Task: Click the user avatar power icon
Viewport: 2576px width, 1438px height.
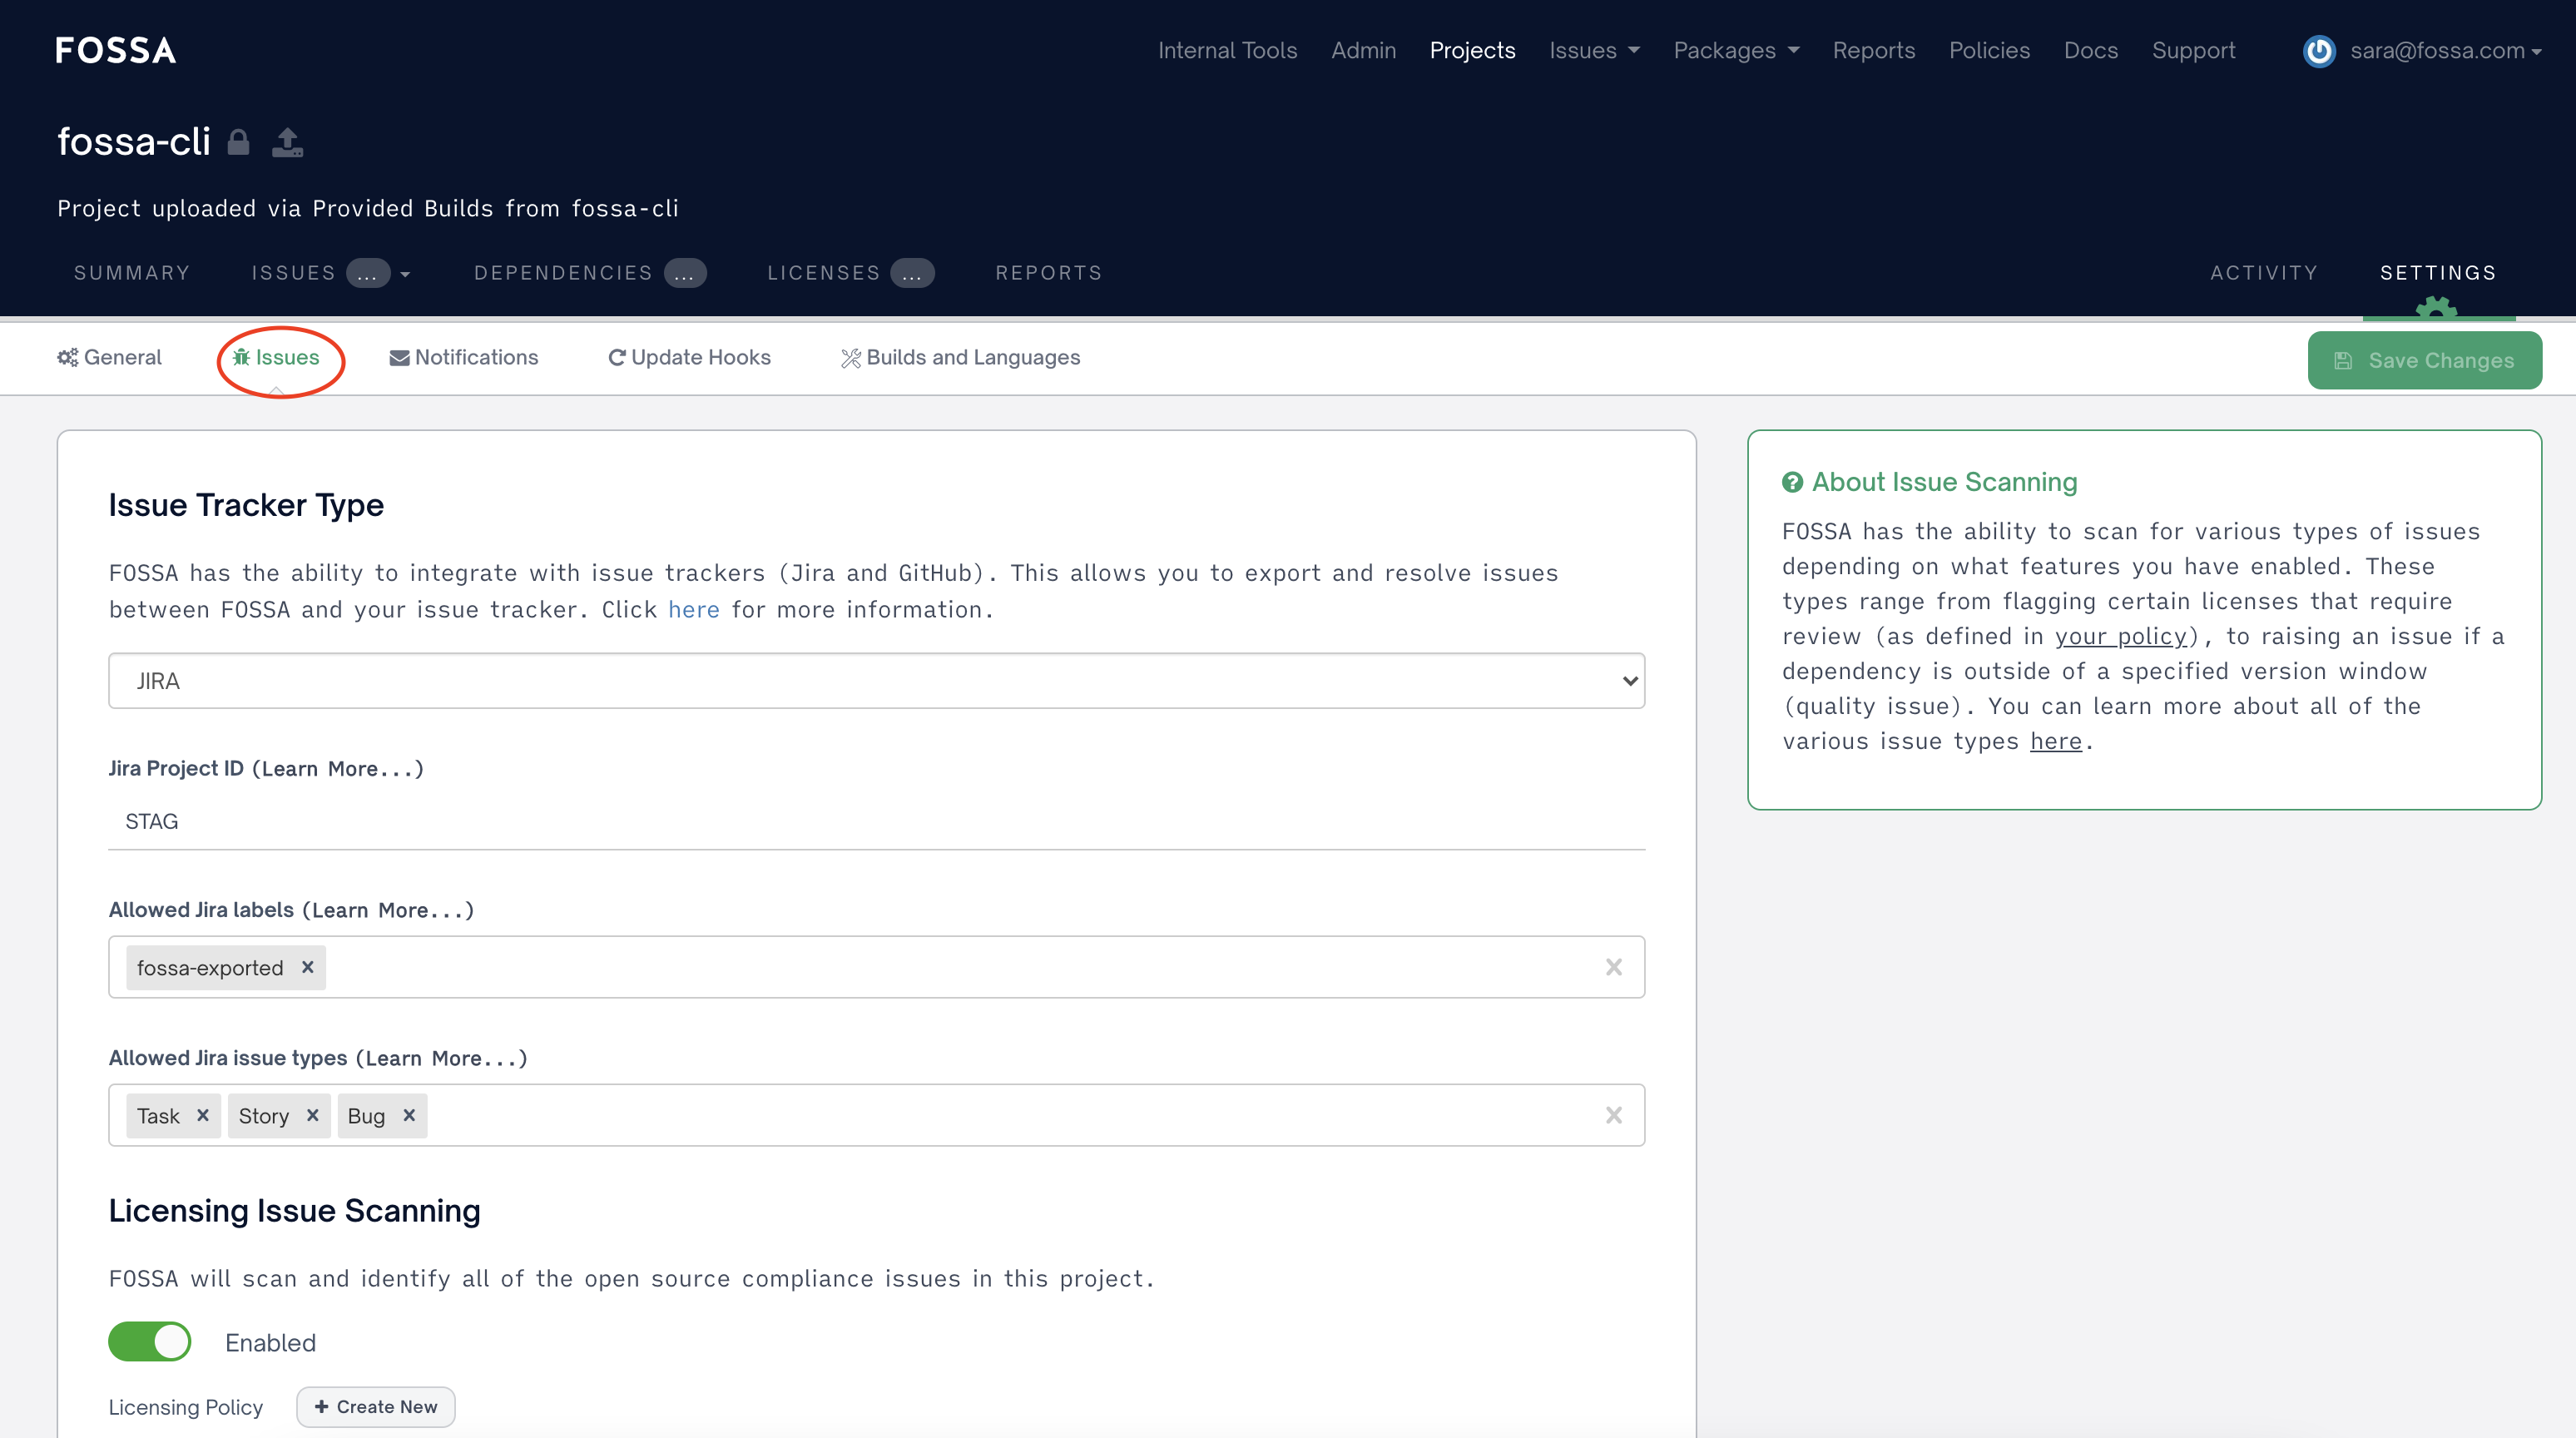Action: (x=2318, y=51)
